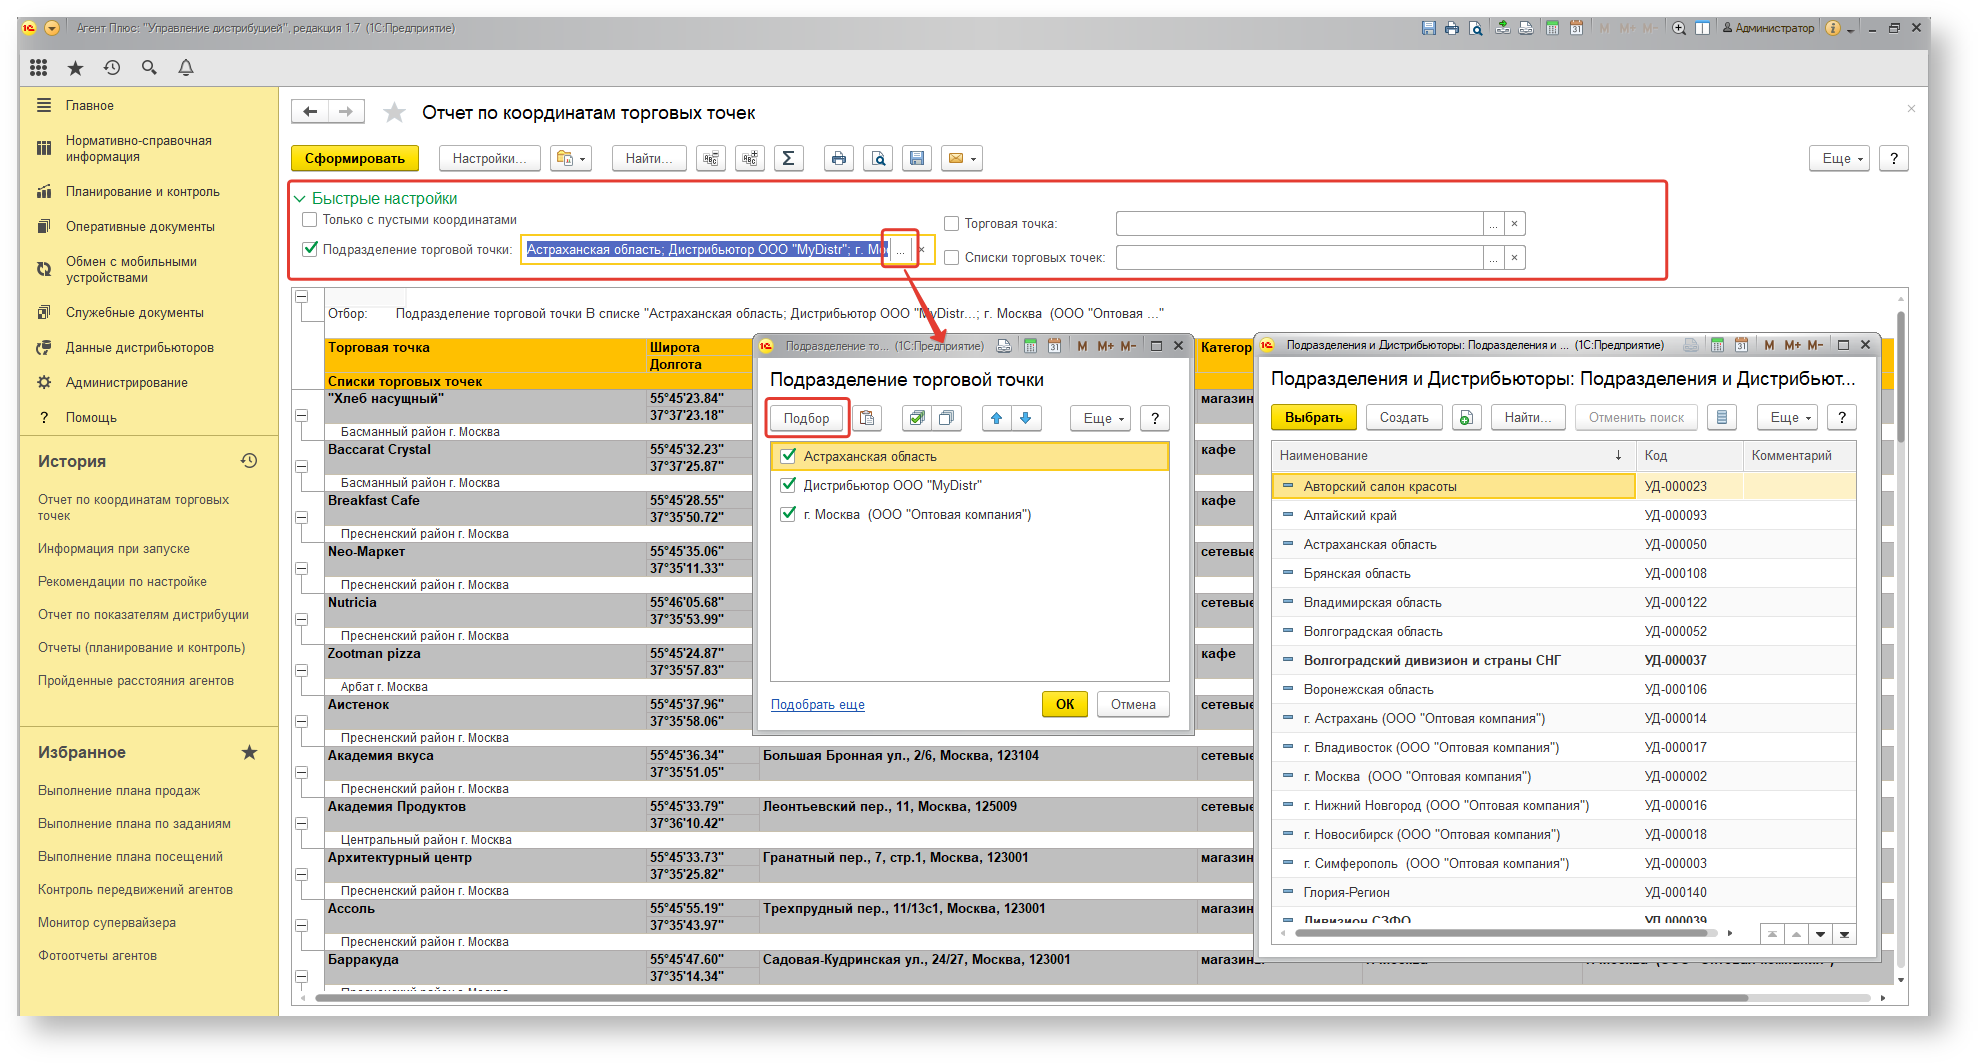Open 'Оперативные документы' sidebar section
The image size is (1979, 1064).
[140, 226]
